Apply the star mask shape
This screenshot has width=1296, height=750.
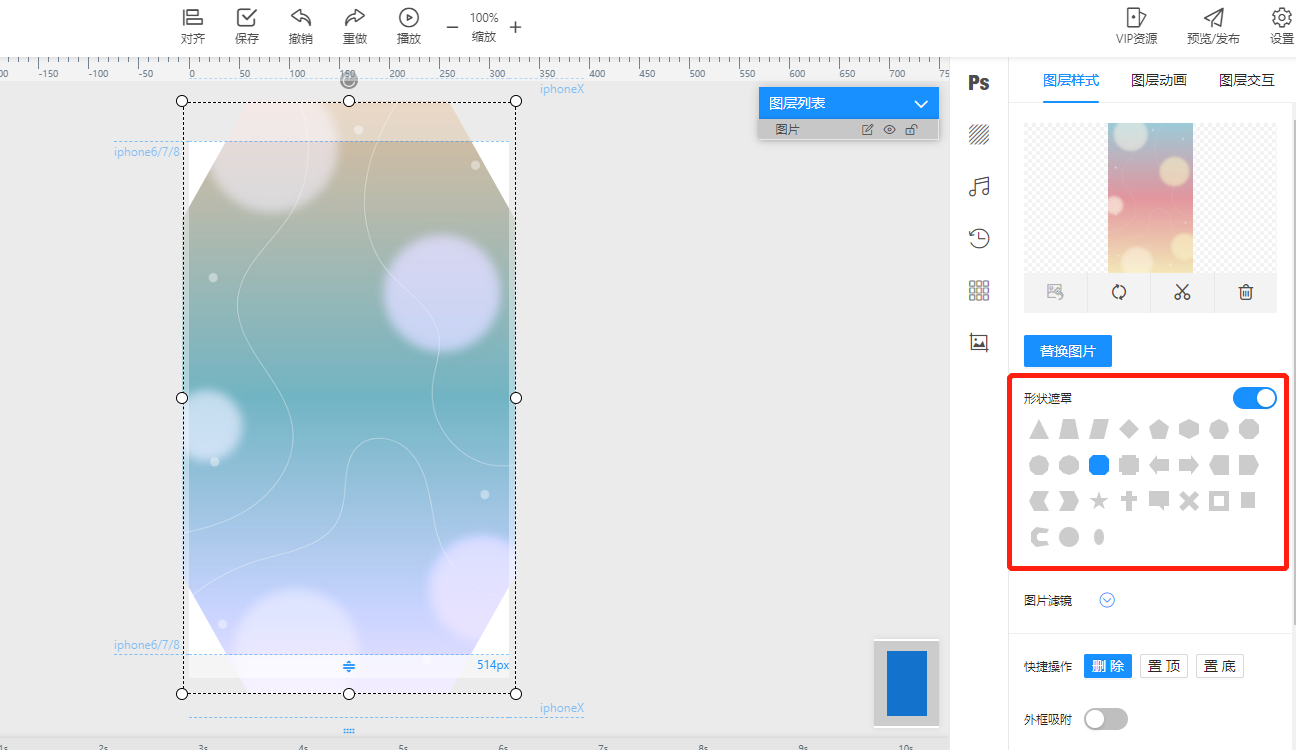pos(1099,501)
